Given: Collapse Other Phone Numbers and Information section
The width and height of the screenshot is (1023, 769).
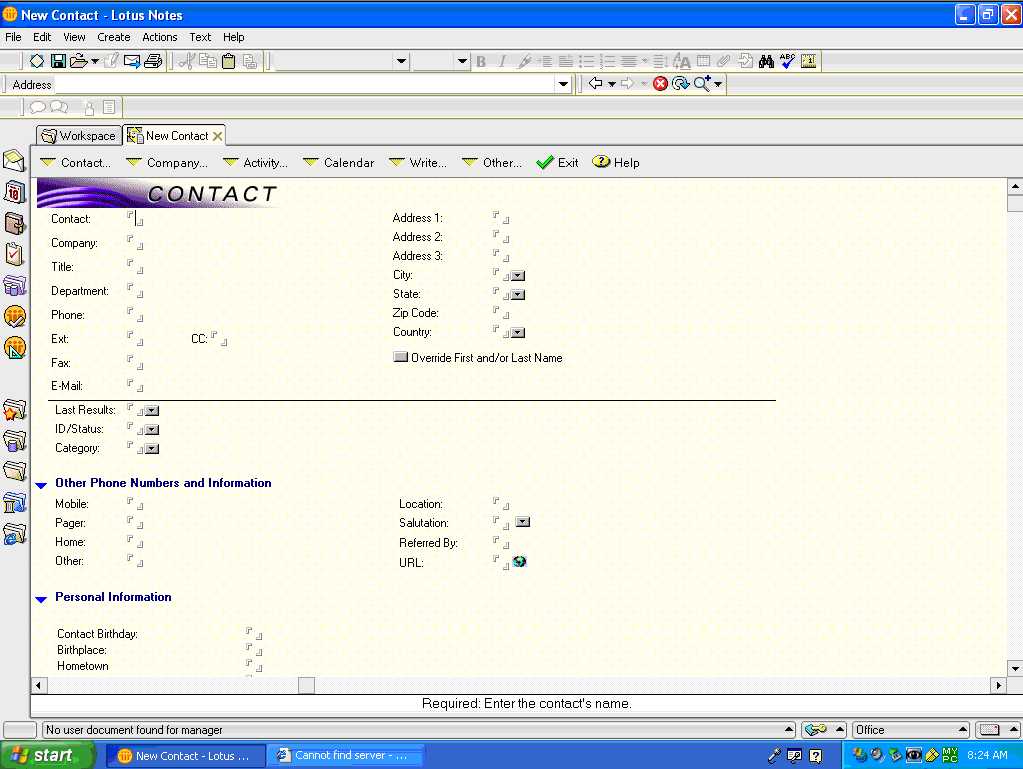Looking at the screenshot, I should pos(41,485).
